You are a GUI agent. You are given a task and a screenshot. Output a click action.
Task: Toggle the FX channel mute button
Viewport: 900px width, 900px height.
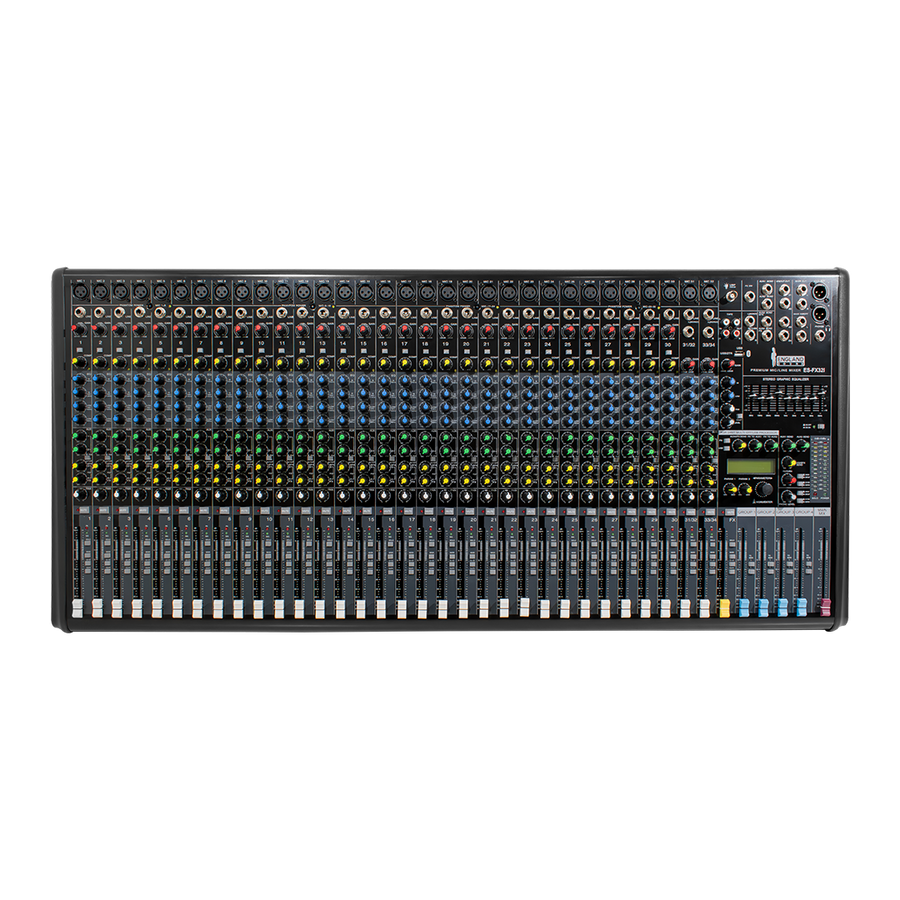tap(730, 511)
